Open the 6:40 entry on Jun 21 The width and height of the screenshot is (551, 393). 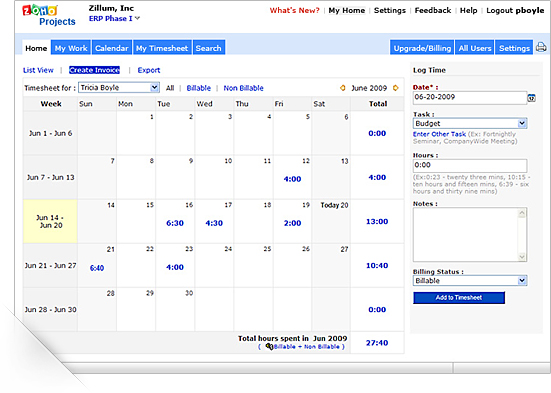97,268
